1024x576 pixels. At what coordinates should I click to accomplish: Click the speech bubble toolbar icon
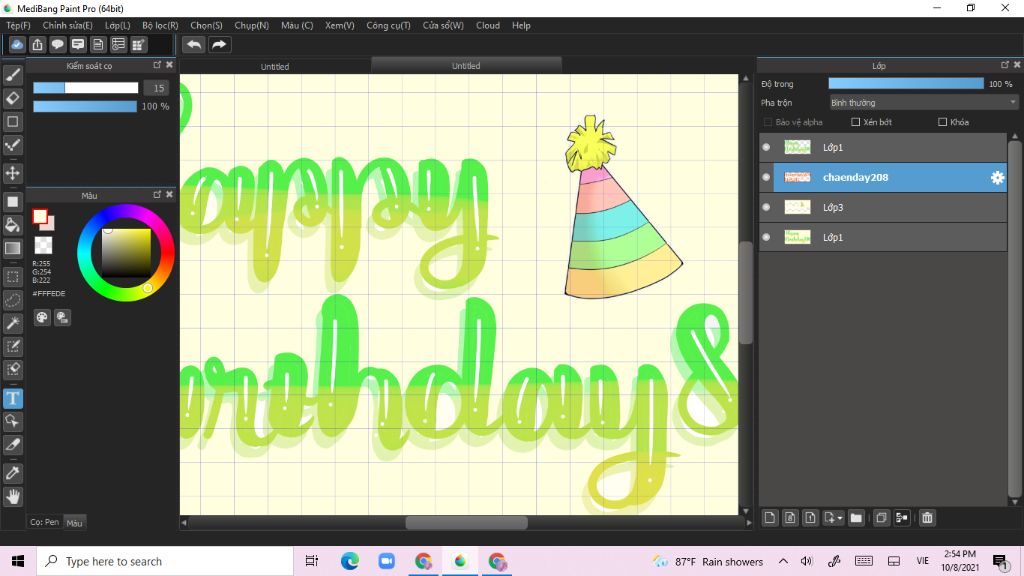[57, 44]
